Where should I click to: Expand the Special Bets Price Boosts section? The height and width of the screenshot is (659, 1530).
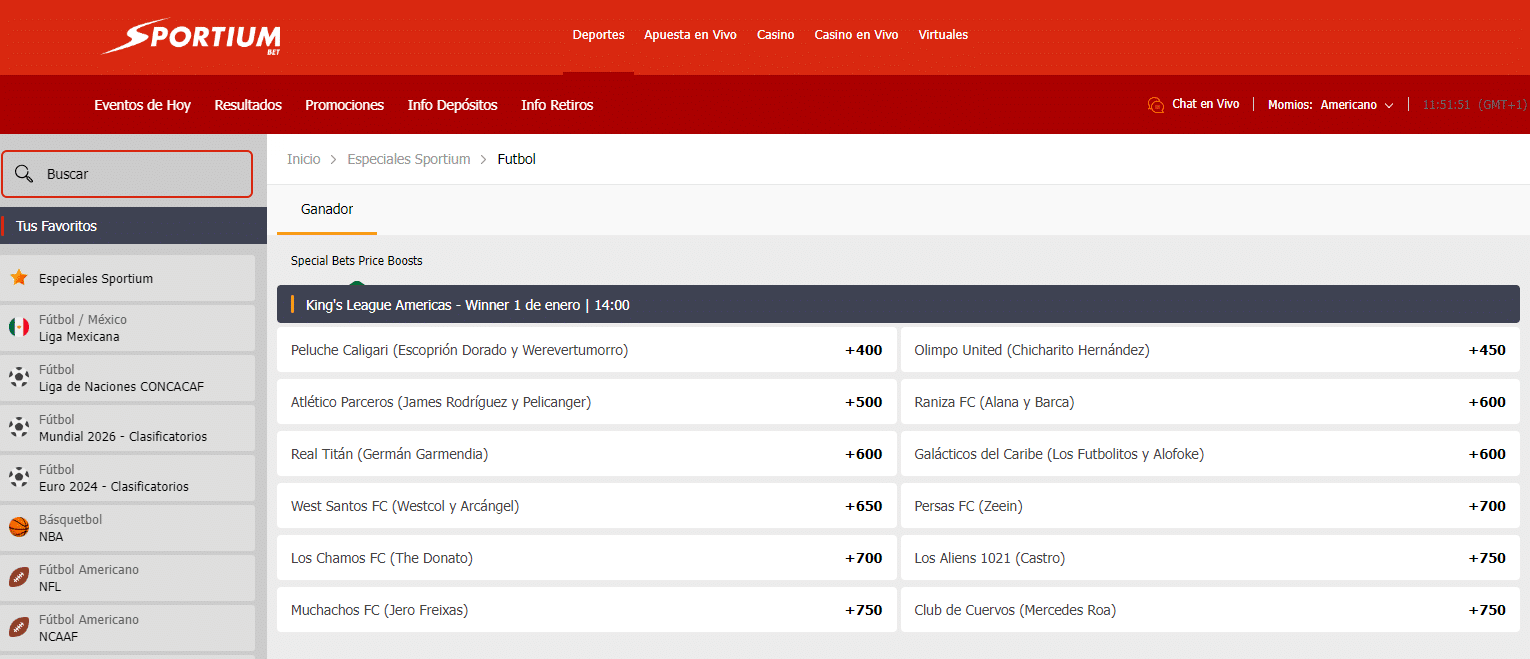point(357,261)
